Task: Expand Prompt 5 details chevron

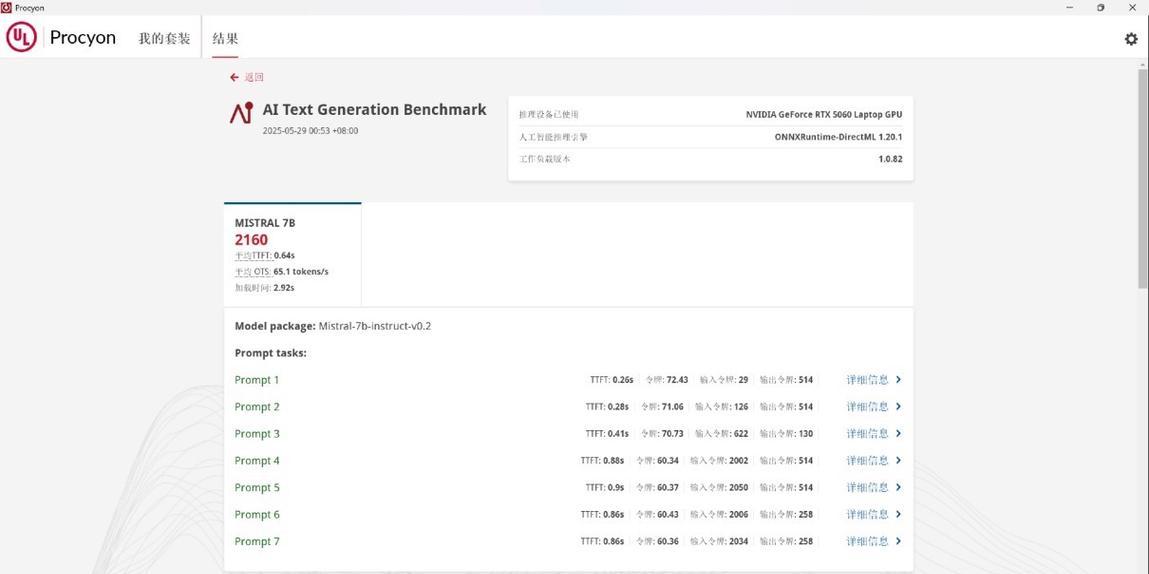Action: click(898, 487)
